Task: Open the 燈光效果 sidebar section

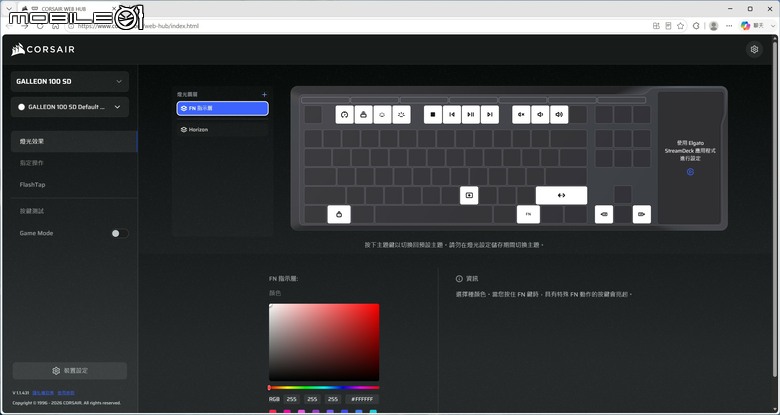Action: click(74, 141)
